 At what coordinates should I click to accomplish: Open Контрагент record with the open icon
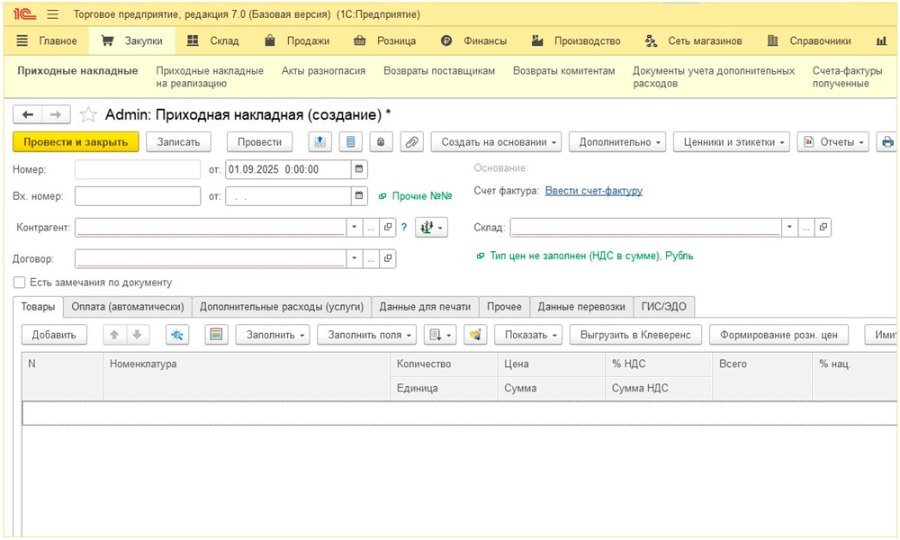tap(387, 227)
